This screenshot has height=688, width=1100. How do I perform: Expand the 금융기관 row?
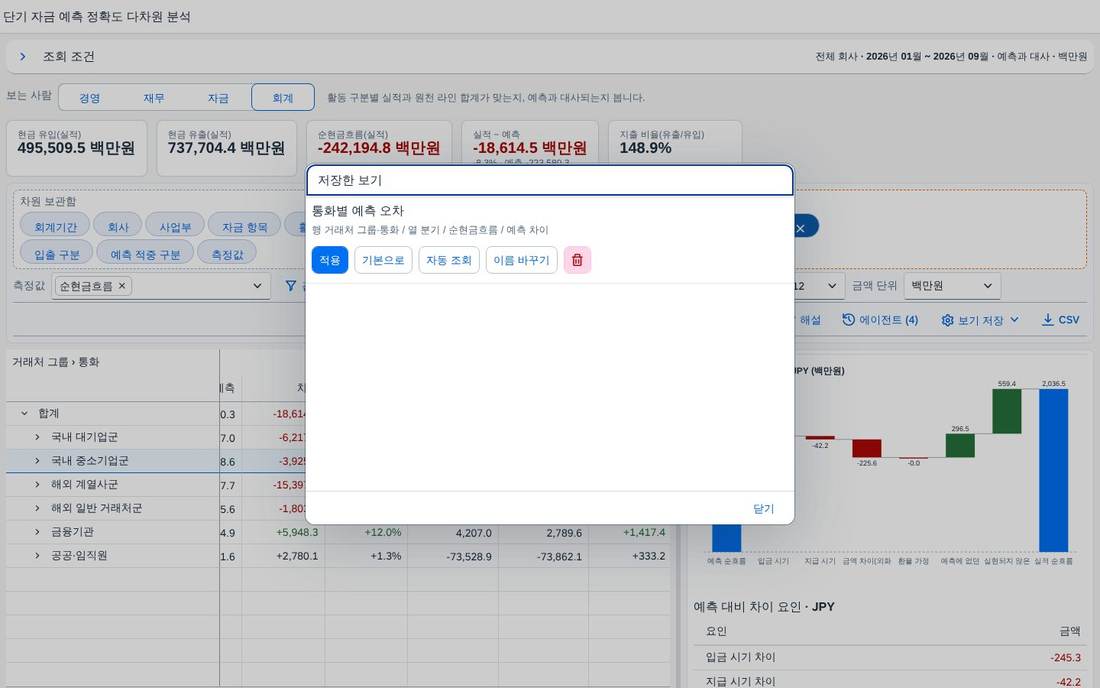coord(37,532)
